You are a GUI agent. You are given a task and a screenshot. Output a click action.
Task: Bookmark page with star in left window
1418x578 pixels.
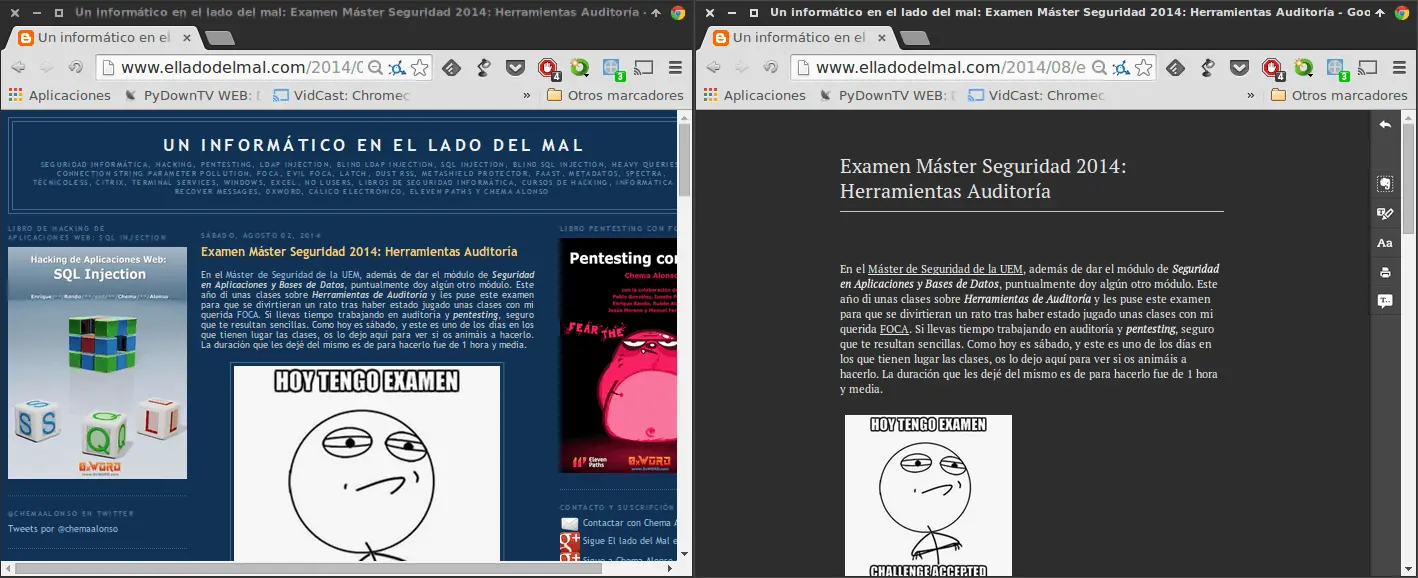click(x=420, y=68)
